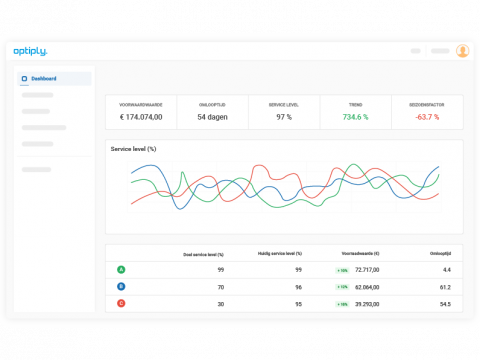Click the 72.717,00 stock value cell

(x=367, y=270)
